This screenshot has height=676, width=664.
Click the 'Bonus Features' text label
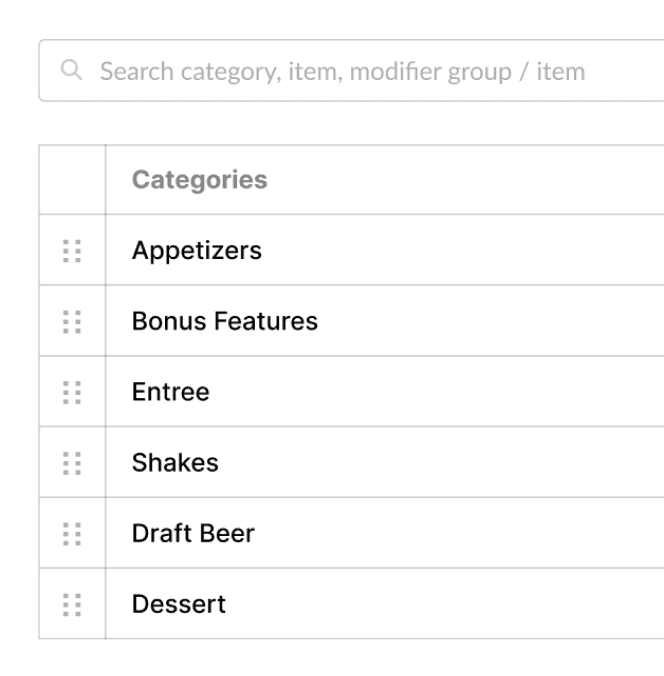click(224, 321)
